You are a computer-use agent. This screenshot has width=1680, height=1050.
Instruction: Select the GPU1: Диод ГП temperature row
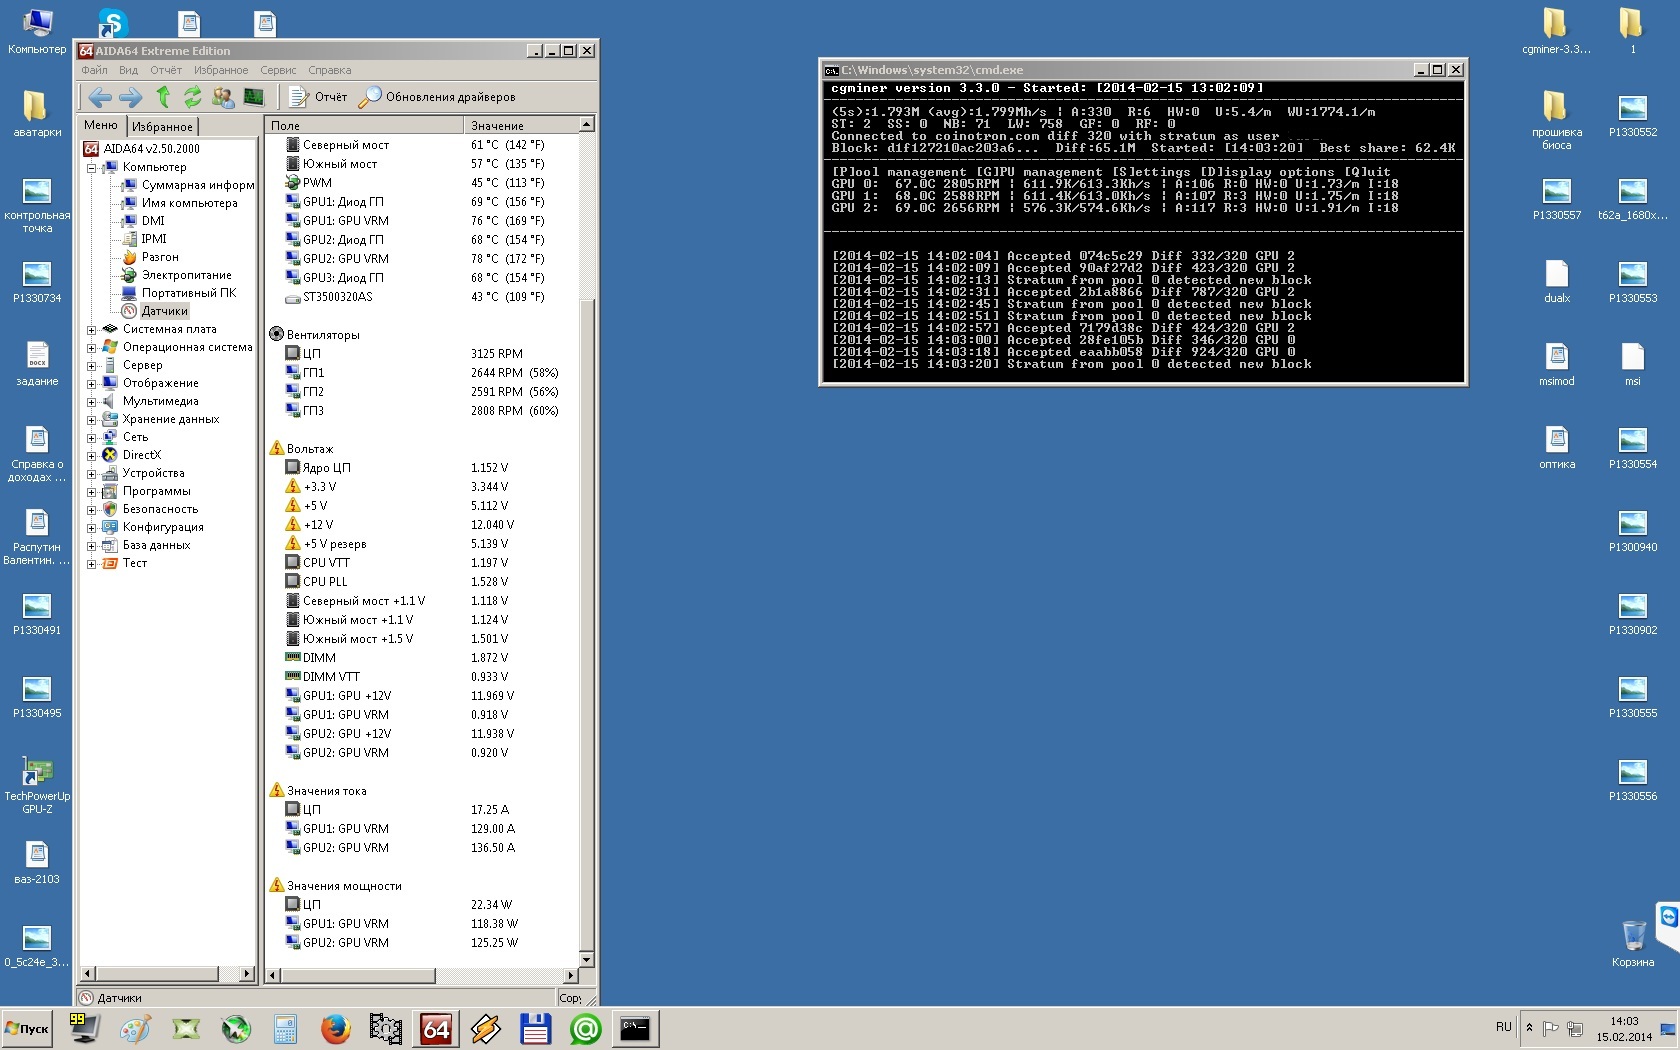[x=422, y=202]
